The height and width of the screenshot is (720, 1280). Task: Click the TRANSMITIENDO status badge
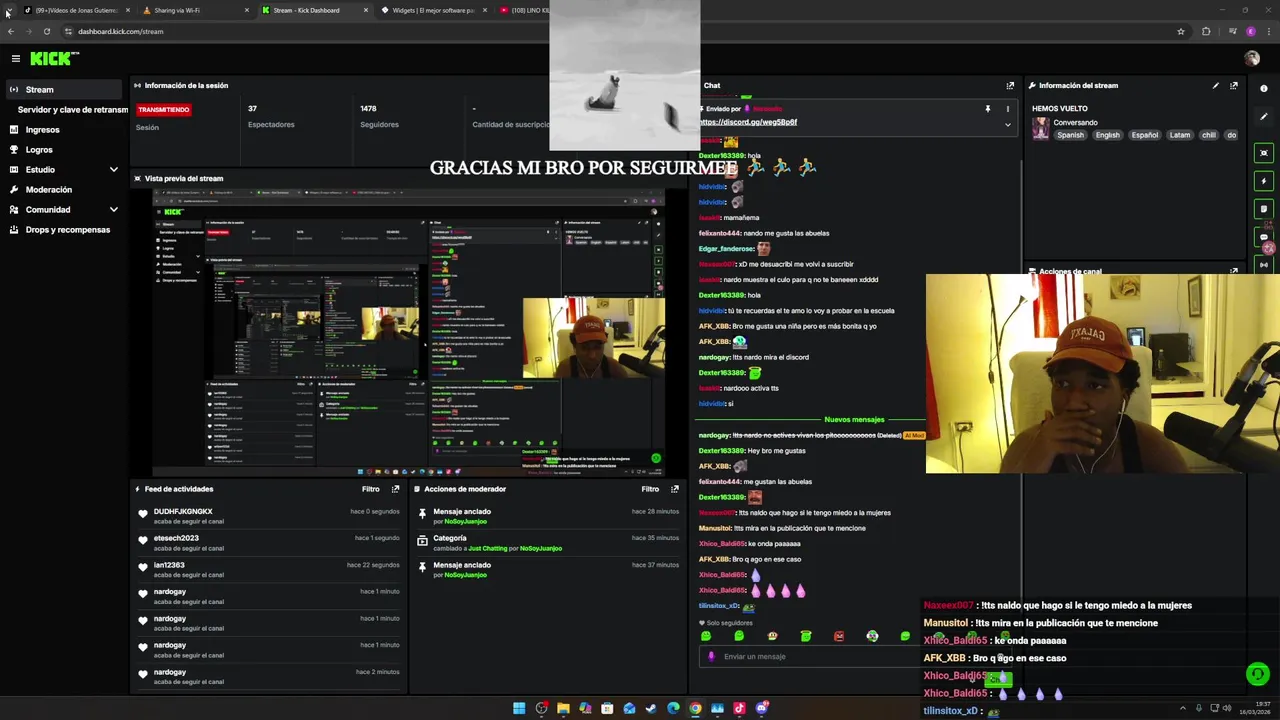tap(163, 109)
